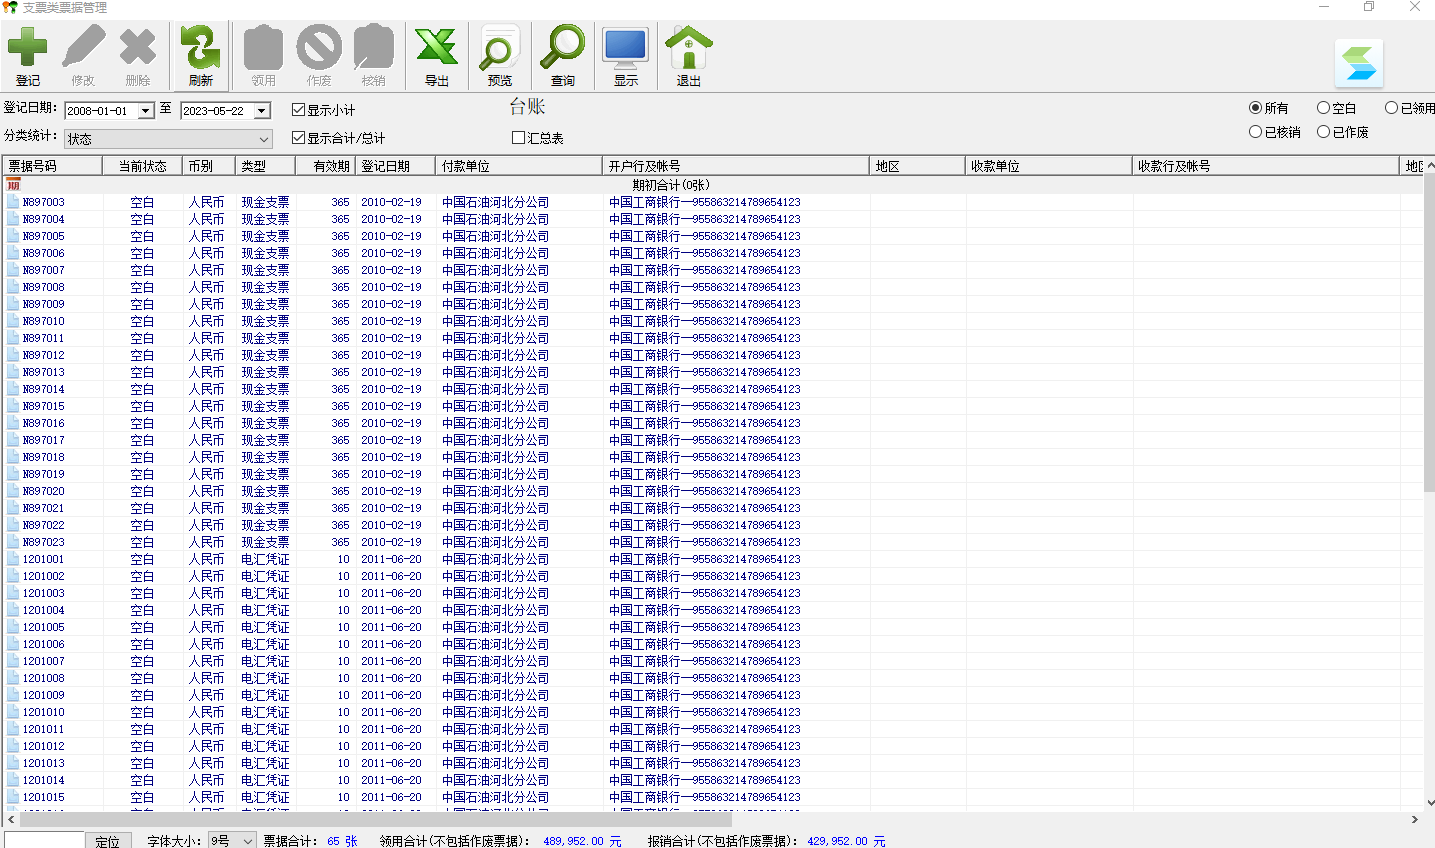1435x848 pixels.
Task: Sort by 票据号码 column header
Action: pos(52,166)
